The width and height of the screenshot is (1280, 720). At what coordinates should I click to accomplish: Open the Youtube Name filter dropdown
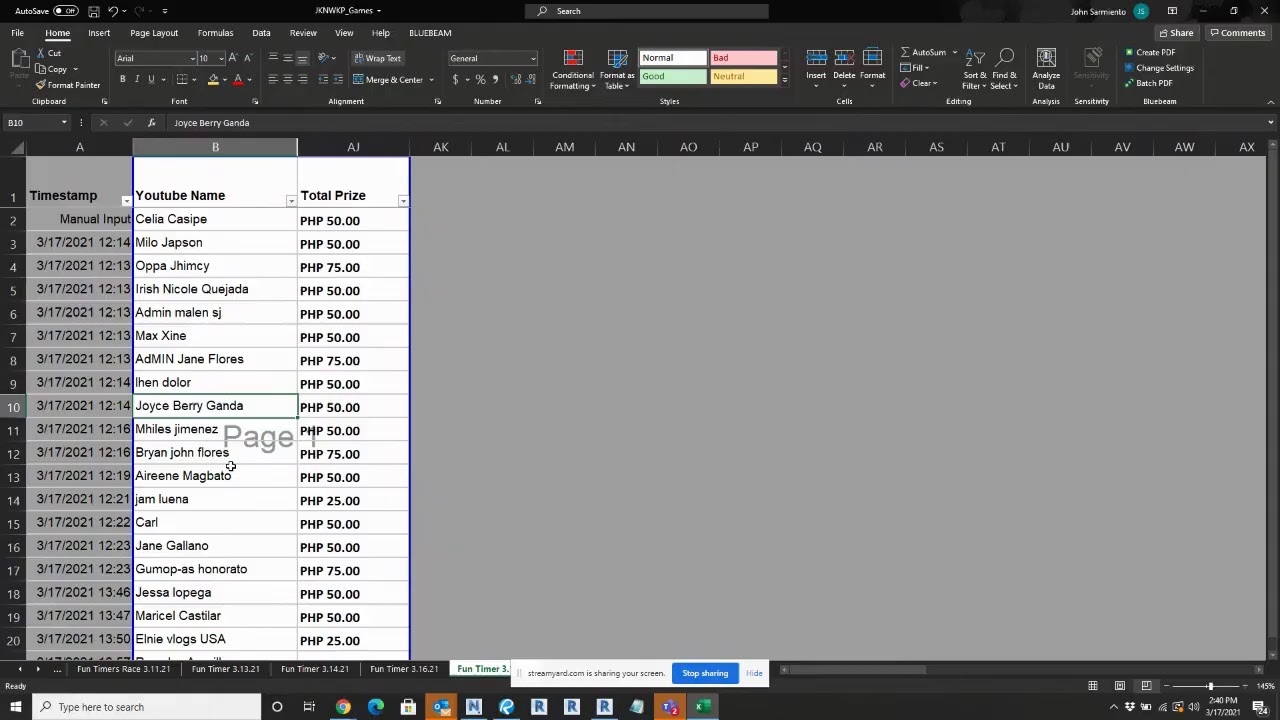pos(291,202)
